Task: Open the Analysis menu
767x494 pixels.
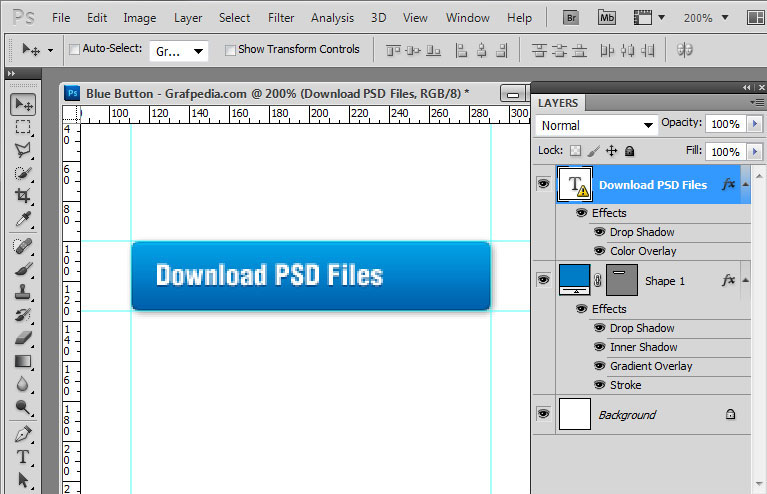Action: [332, 18]
